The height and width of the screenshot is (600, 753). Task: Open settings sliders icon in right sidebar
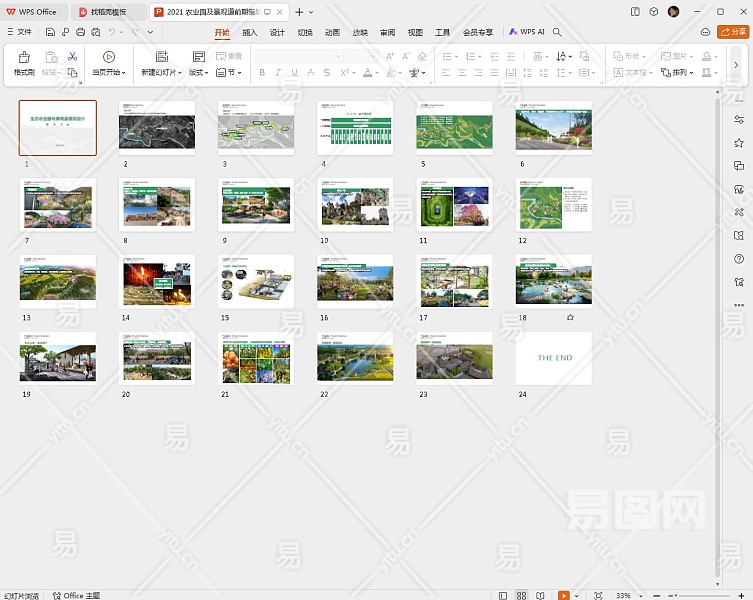[x=739, y=121]
